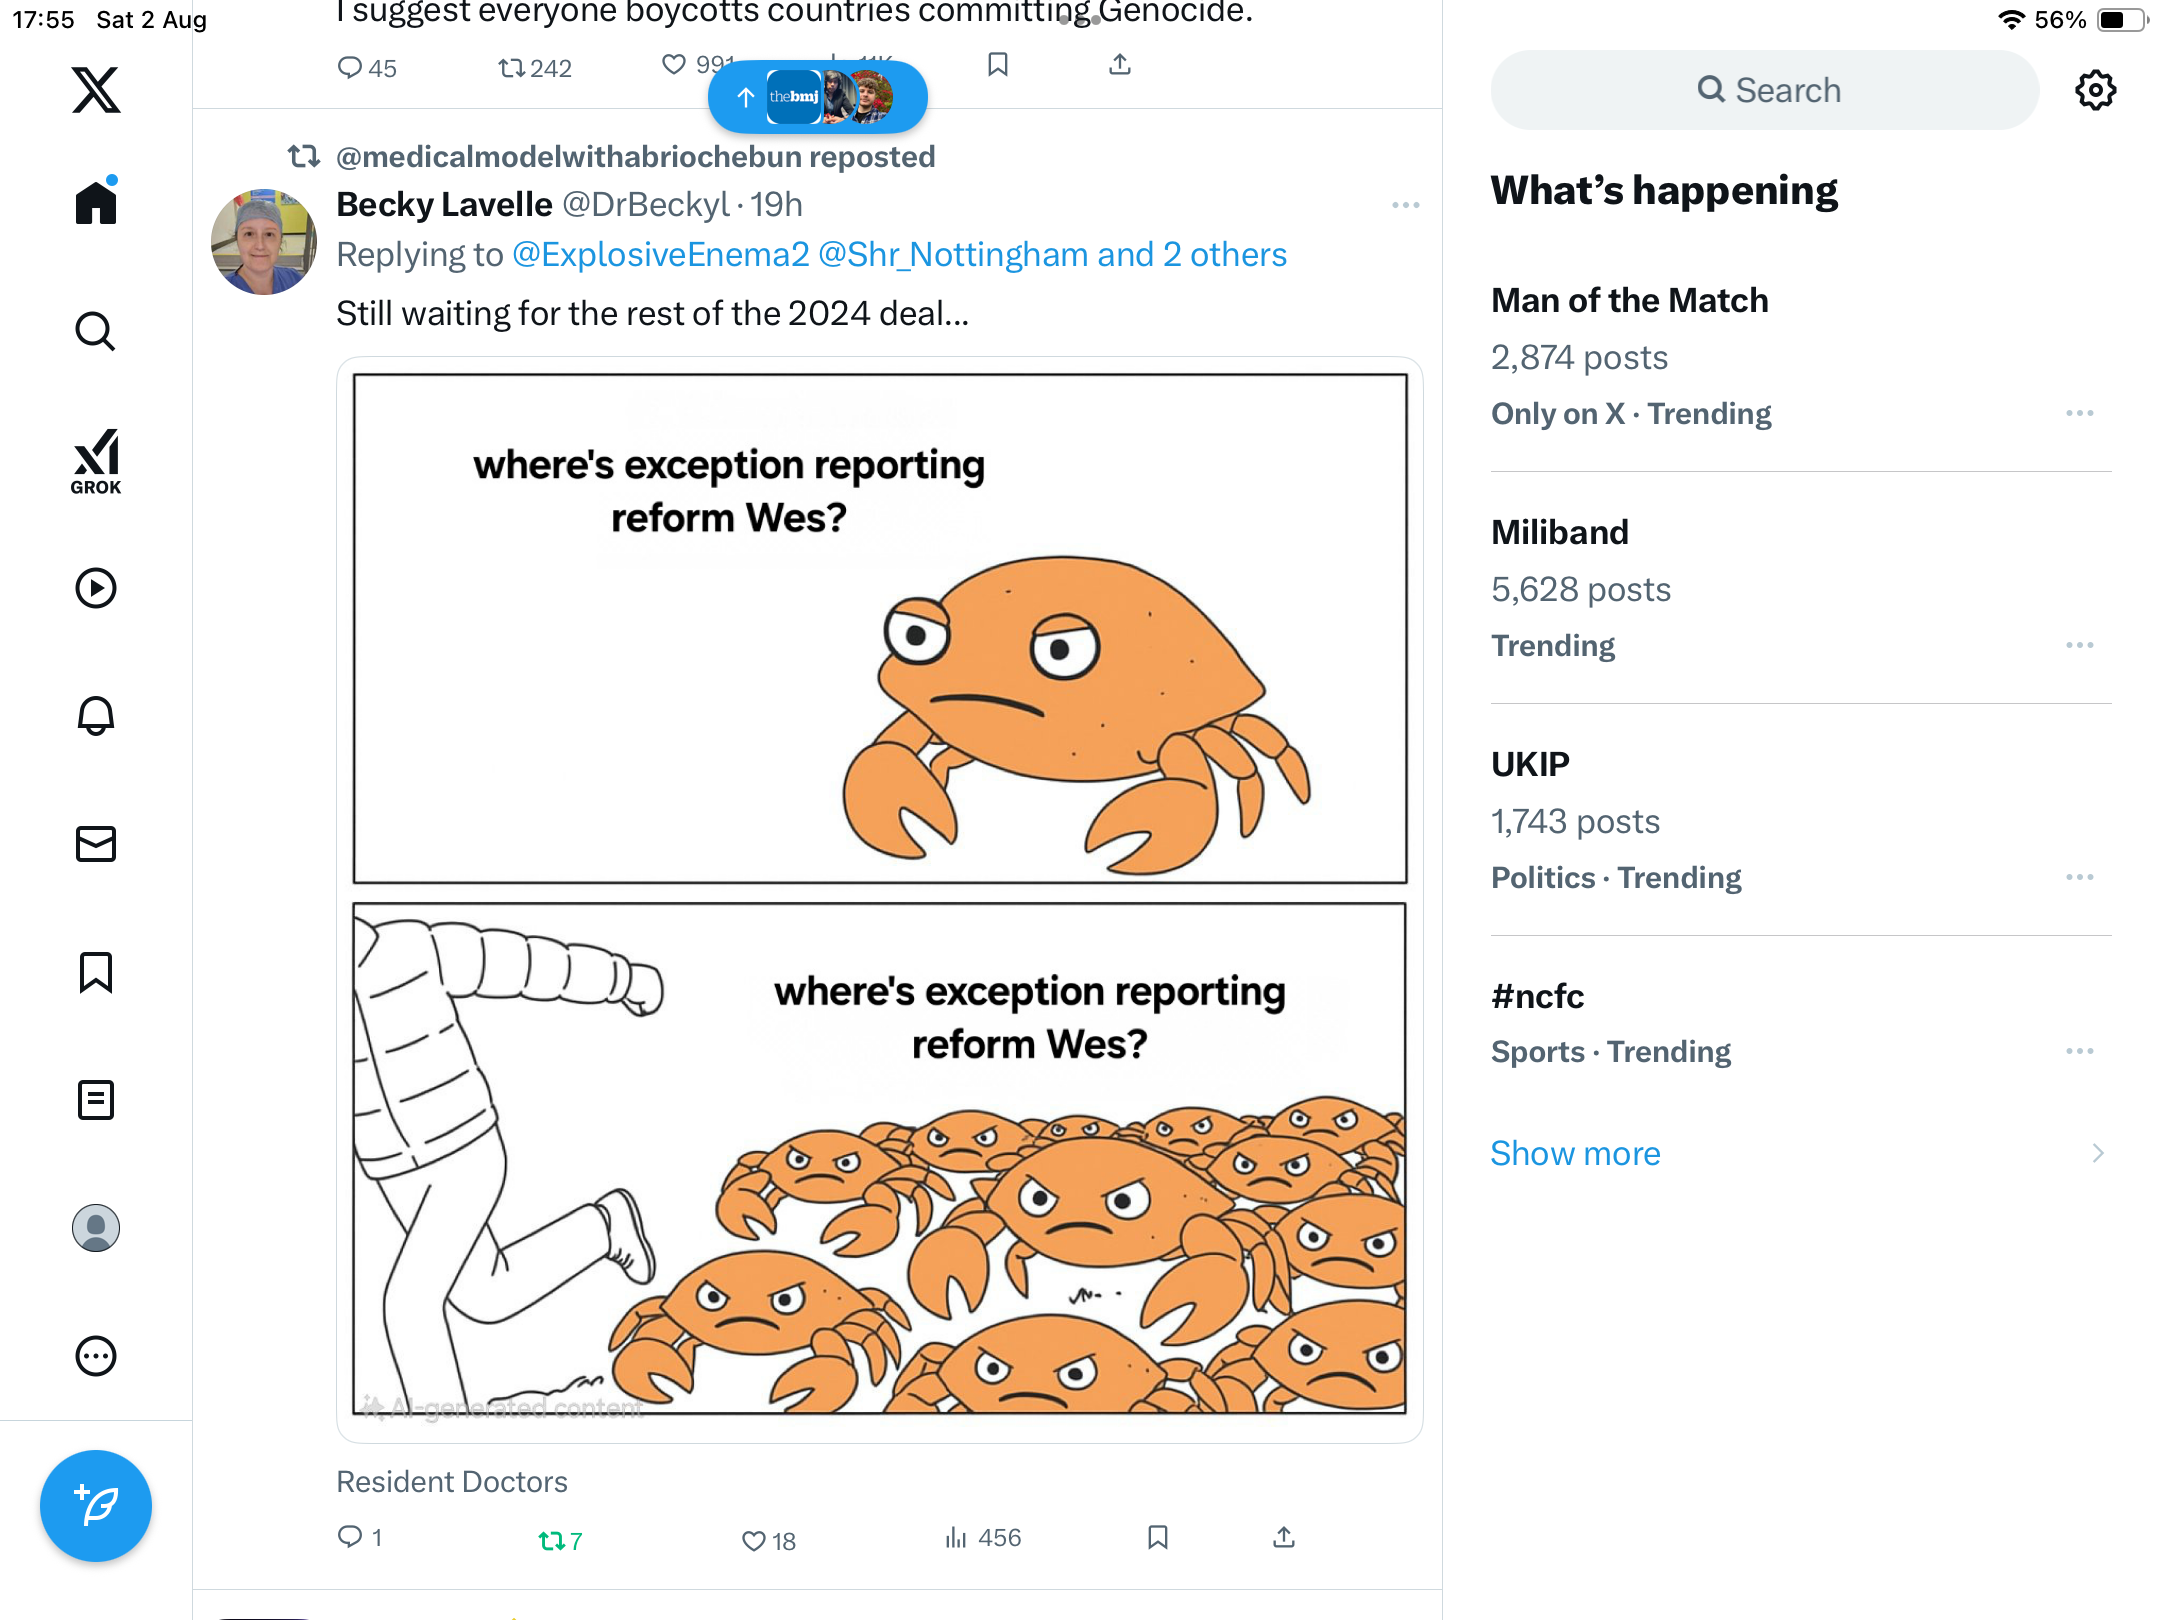
Task: Bookmark the Resident Doctors post
Action: (x=1158, y=1538)
